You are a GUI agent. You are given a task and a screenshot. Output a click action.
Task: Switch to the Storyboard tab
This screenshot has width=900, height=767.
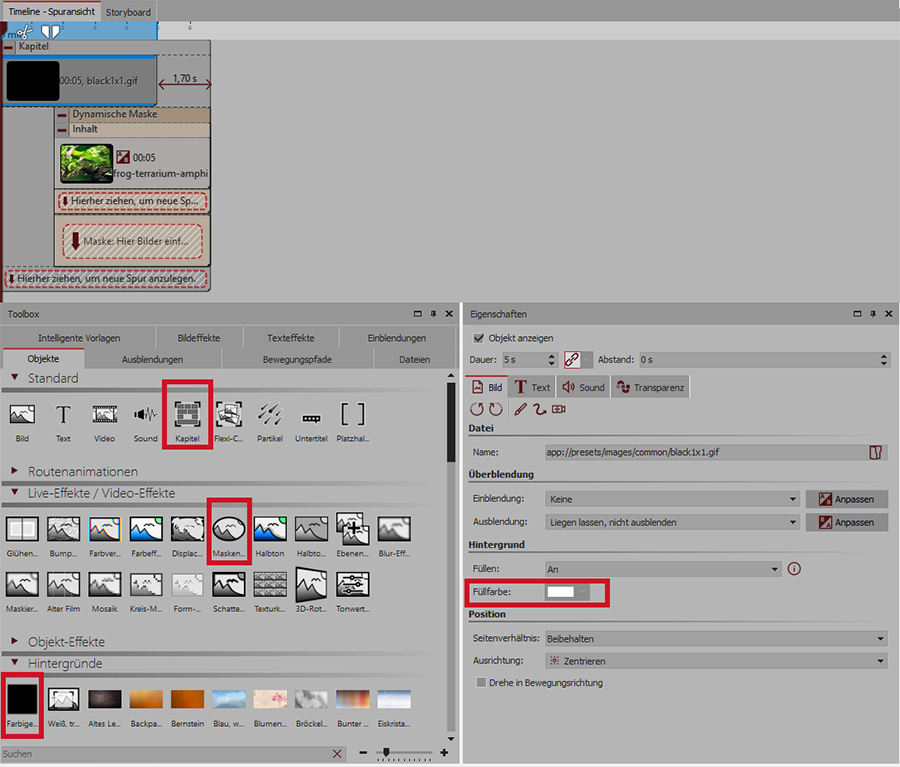(x=129, y=12)
